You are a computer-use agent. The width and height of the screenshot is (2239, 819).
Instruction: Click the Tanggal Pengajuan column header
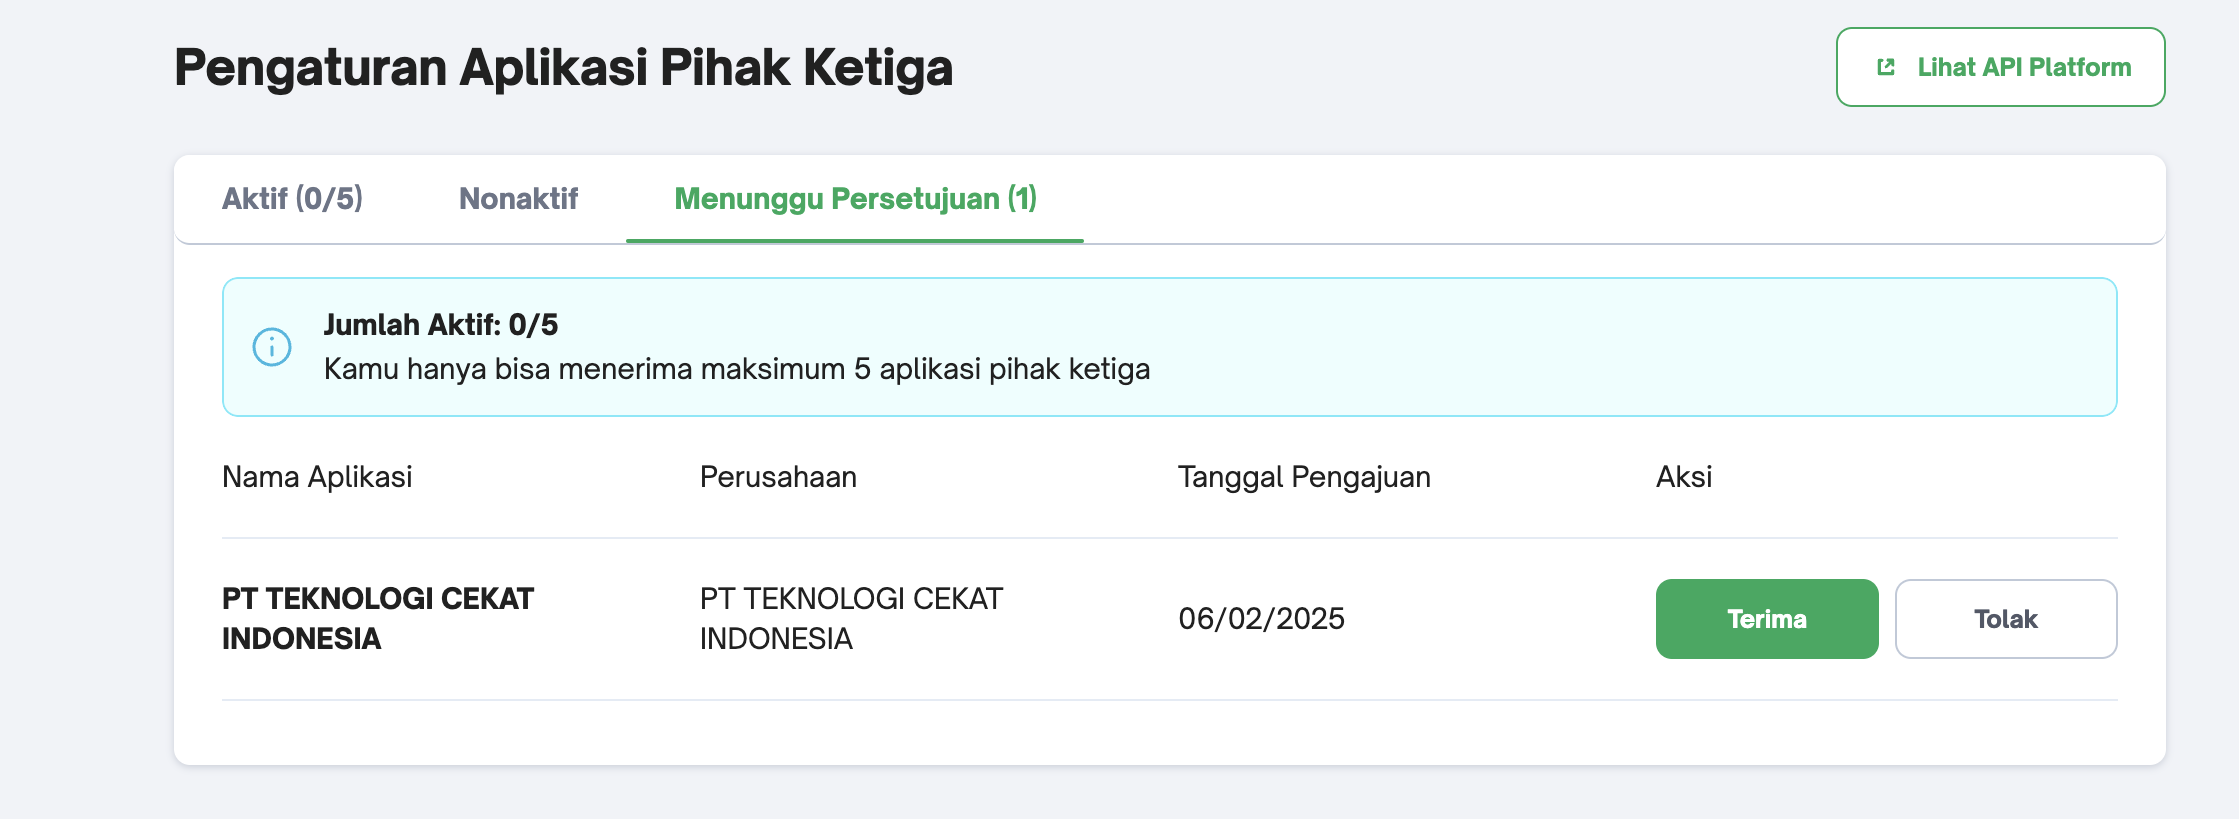(1304, 477)
